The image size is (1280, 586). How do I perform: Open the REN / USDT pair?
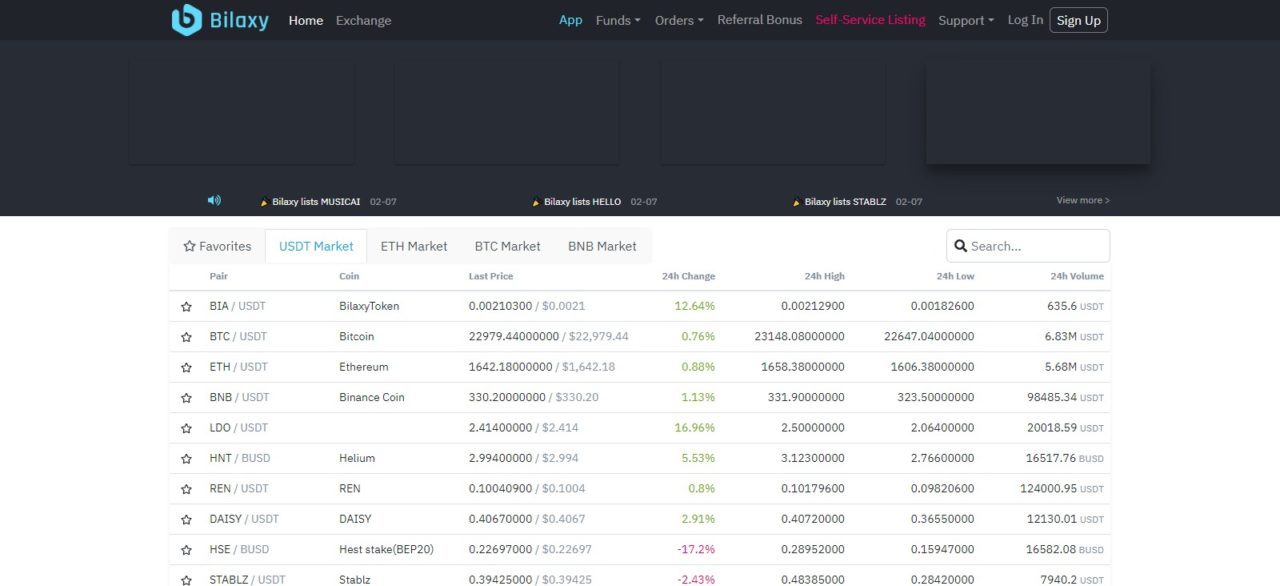click(239, 489)
